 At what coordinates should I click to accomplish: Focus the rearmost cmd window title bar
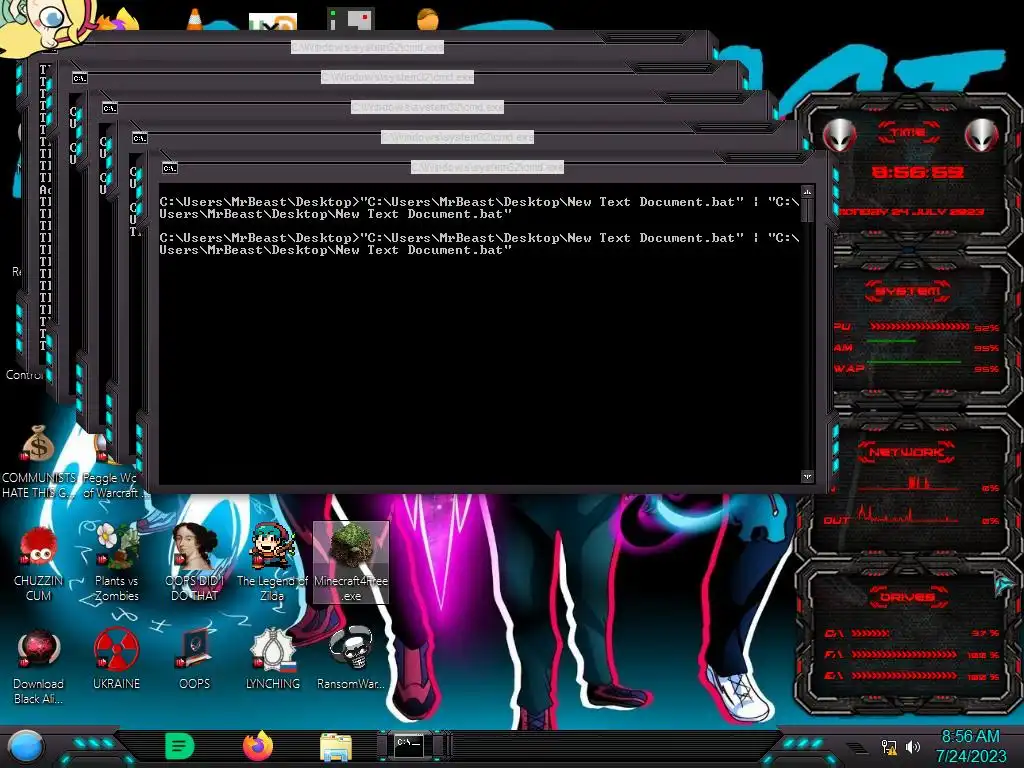[367, 47]
